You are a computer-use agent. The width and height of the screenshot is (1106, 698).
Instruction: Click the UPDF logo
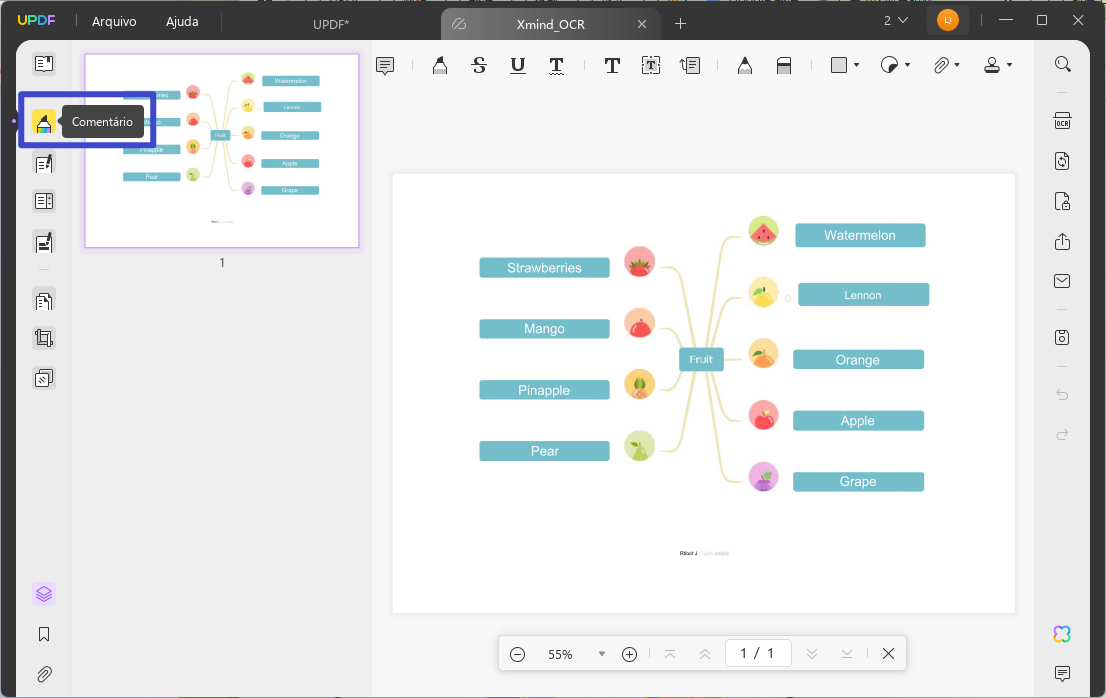click(37, 20)
